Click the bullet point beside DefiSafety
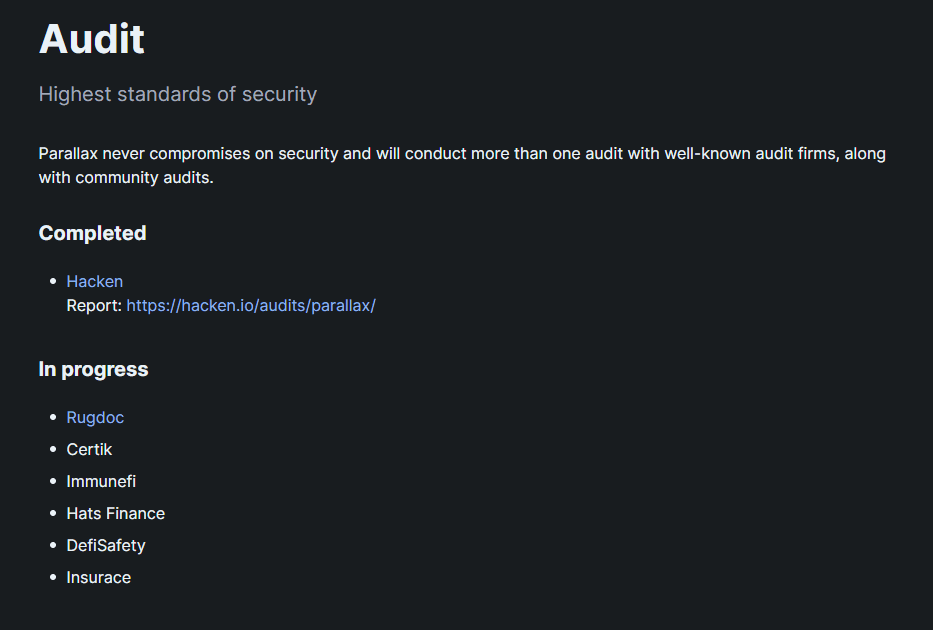The width and height of the screenshot is (933, 630). click(x=52, y=546)
